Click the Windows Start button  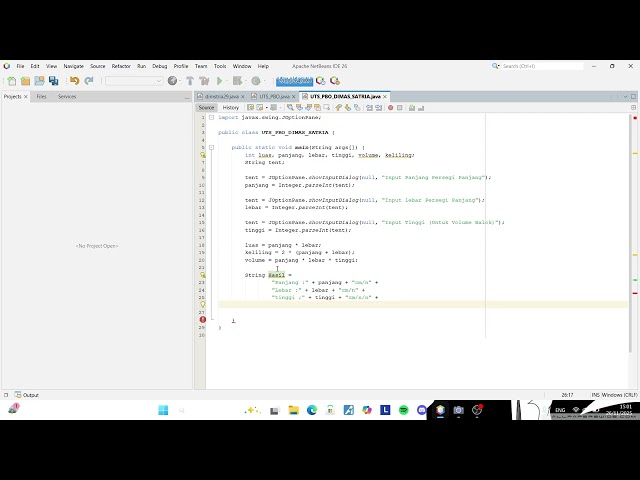coord(163,410)
